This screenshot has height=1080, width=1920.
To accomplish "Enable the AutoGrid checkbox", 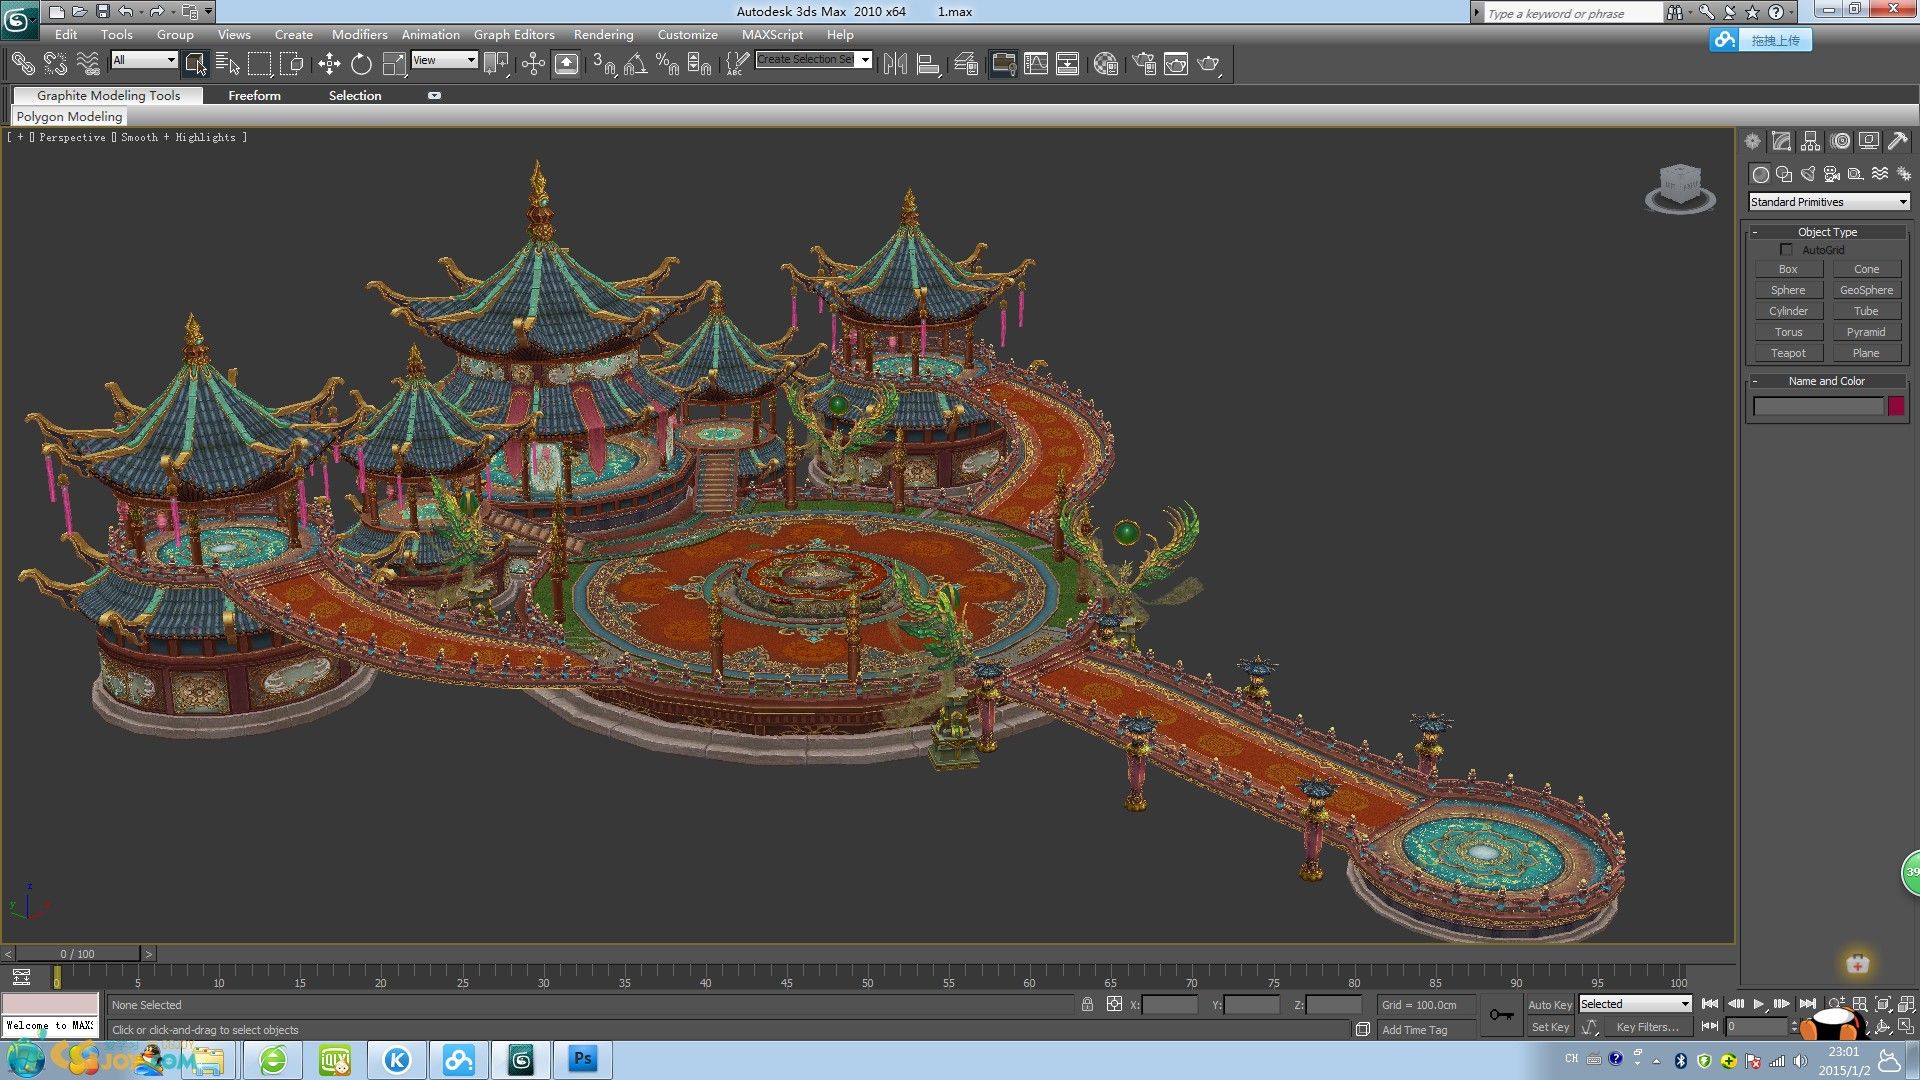I will click(x=1786, y=250).
